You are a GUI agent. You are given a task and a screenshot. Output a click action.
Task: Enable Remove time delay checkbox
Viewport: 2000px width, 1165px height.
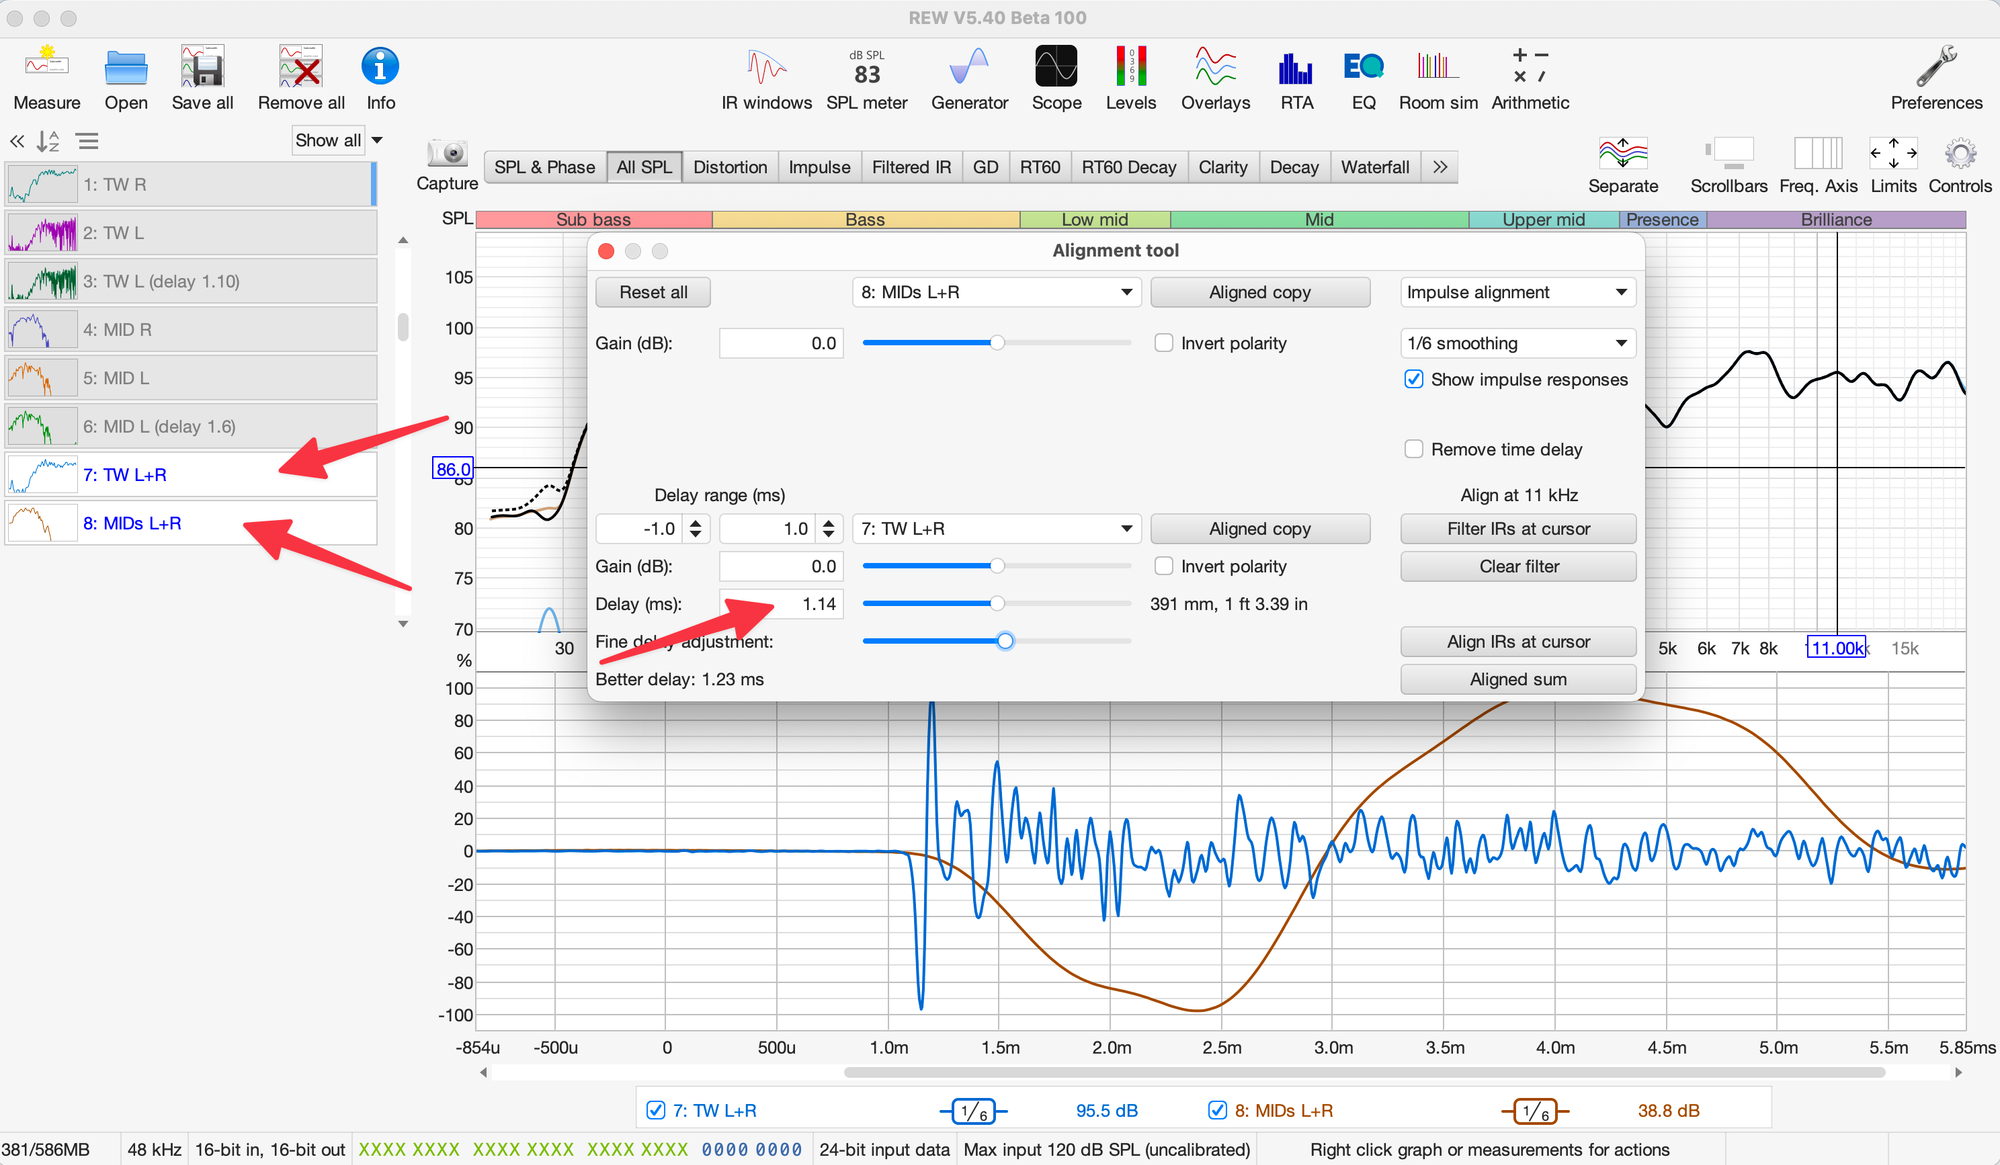pyautogui.click(x=1414, y=449)
